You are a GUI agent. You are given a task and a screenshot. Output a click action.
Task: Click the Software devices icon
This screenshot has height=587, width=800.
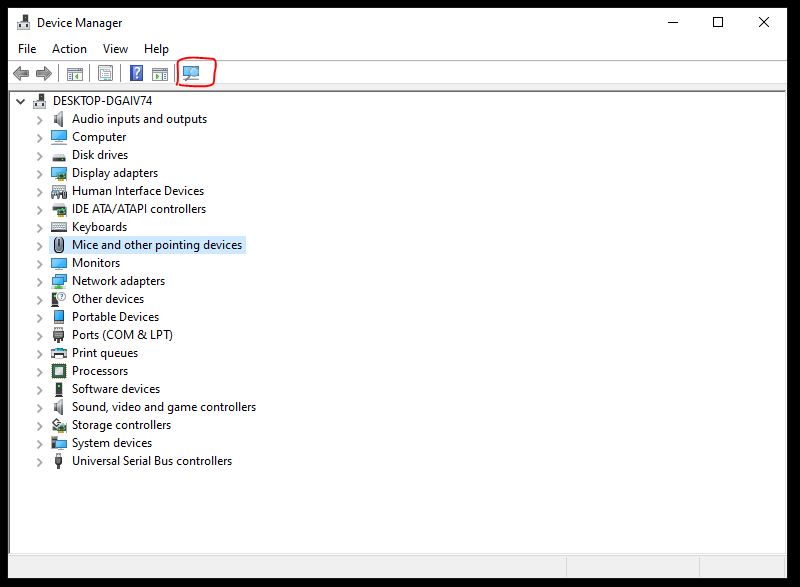pyautogui.click(x=59, y=389)
